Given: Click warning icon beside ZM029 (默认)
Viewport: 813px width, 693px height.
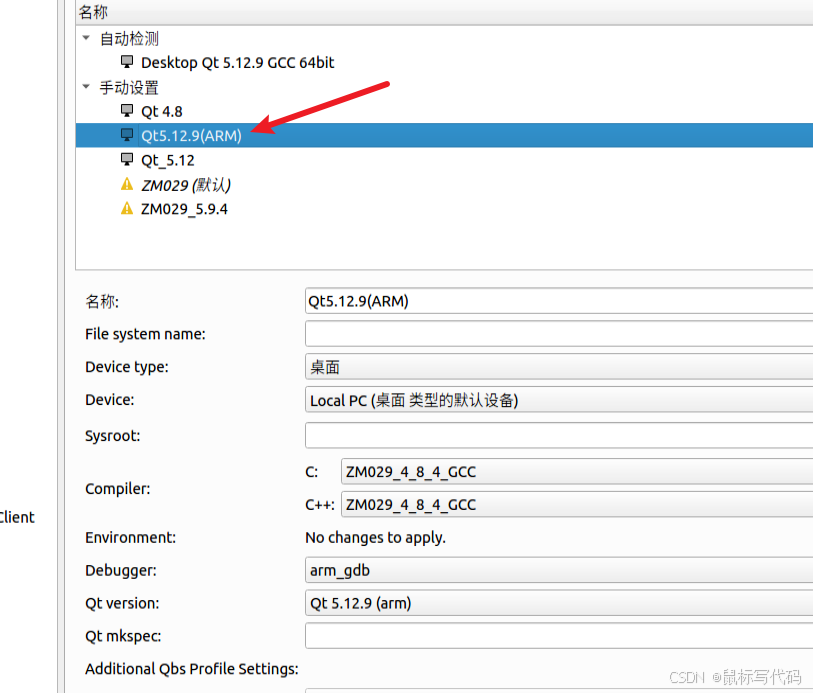Looking at the screenshot, I should click(127, 184).
